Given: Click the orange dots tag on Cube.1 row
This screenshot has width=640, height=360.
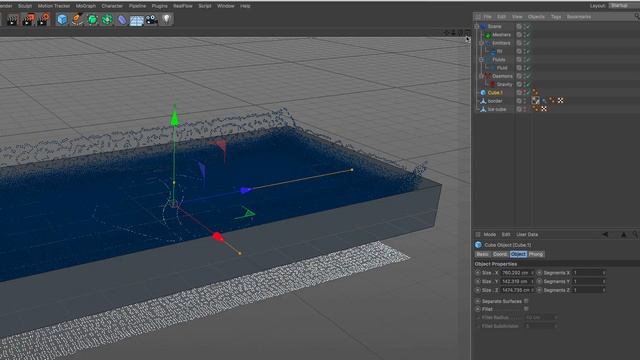Looking at the screenshot, I should click(535, 93).
